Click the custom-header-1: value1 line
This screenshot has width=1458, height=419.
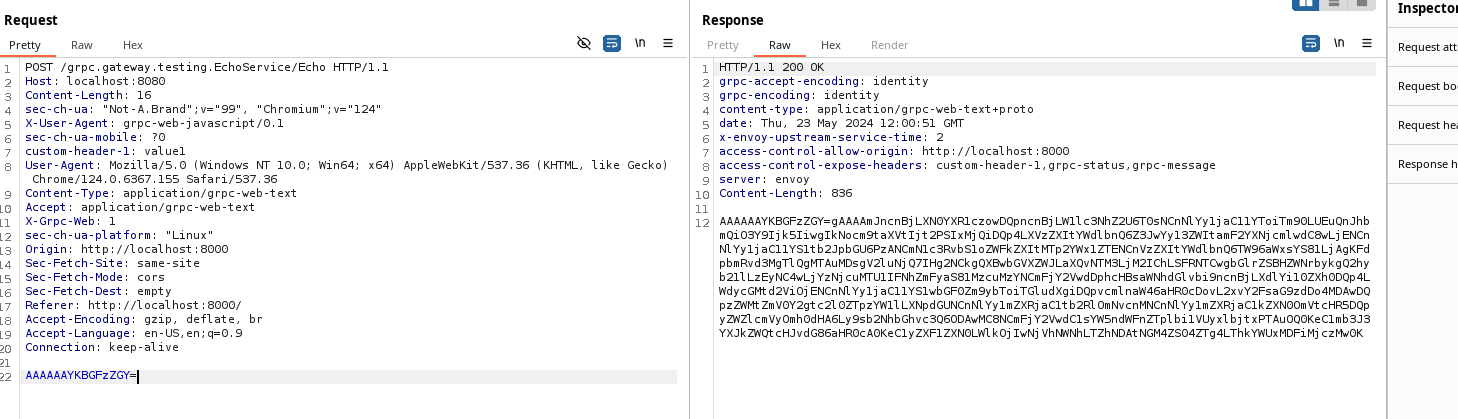click(105, 152)
